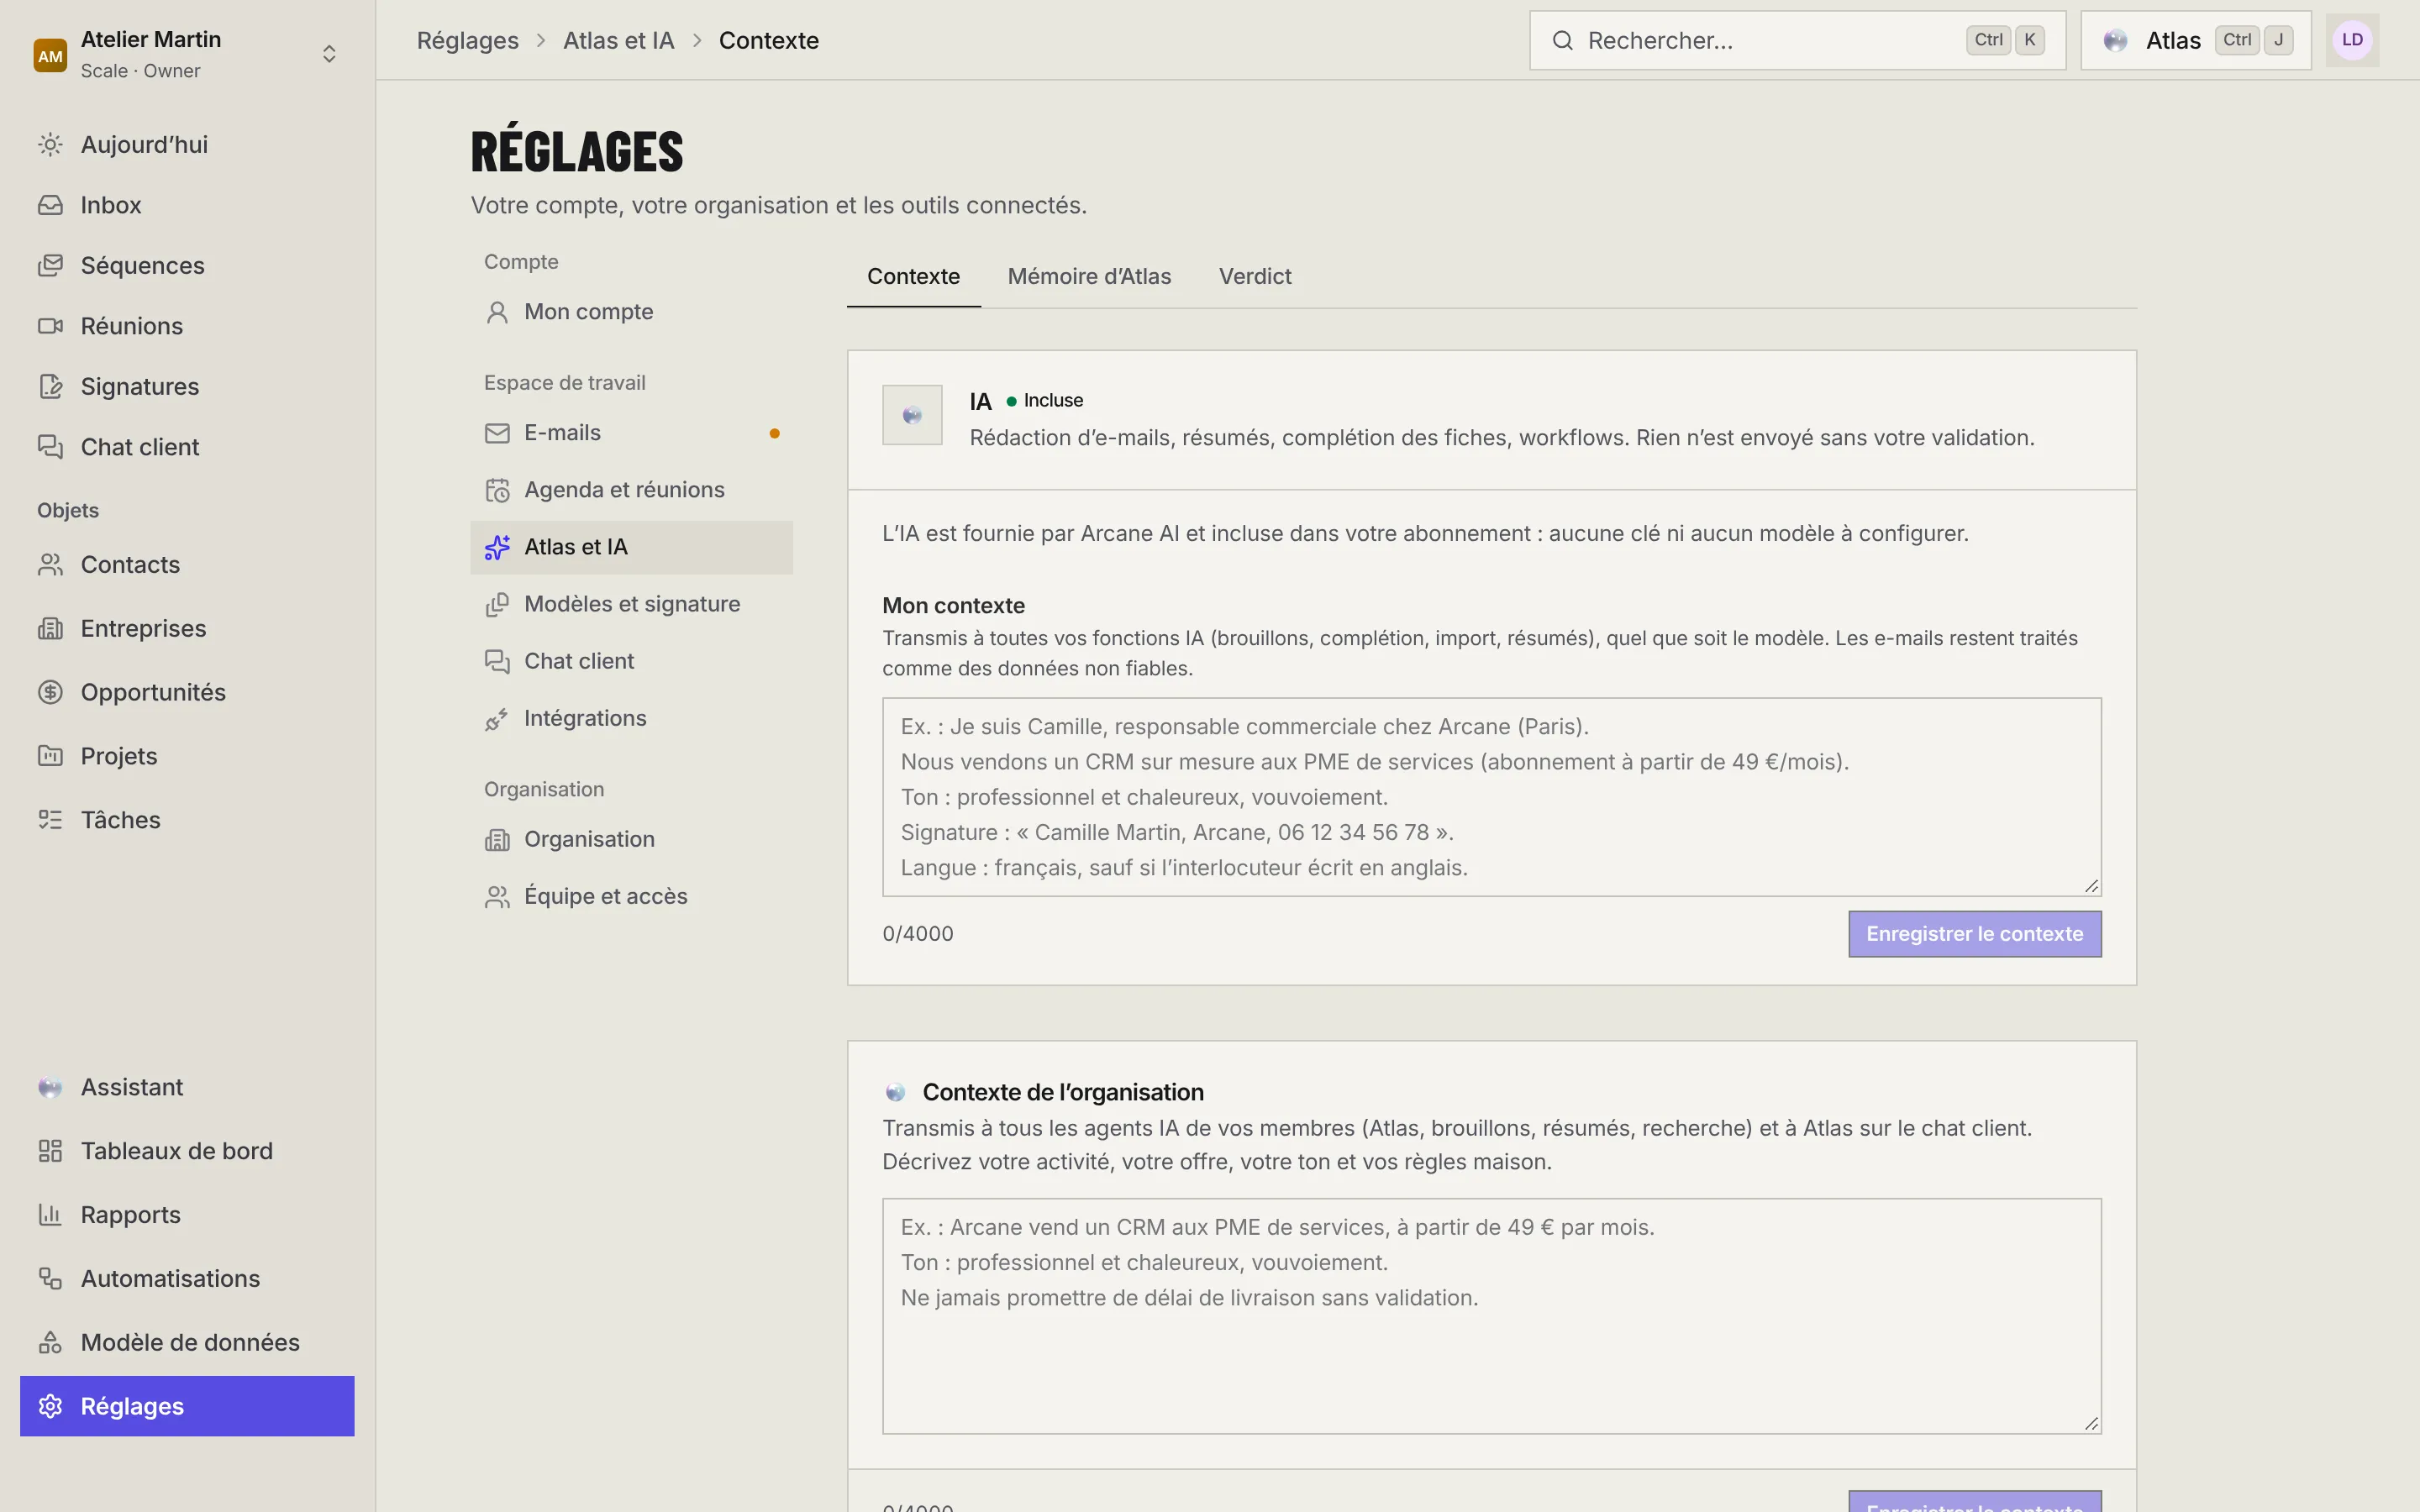2420x1512 pixels.
Task: Open Équipe et accès settings
Action: (x=631, y=896)
